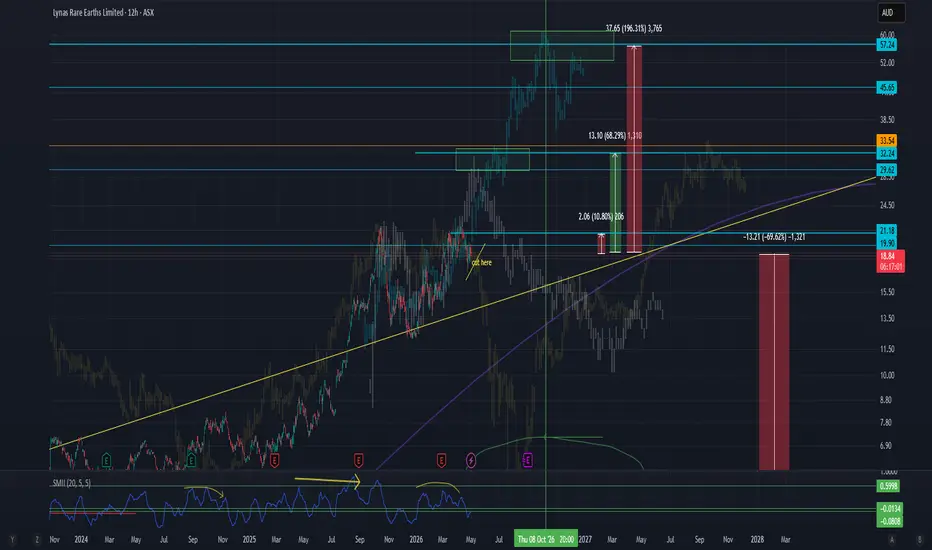
Task: Click the -0.0134 SMII value label
Action: [890, 508]
